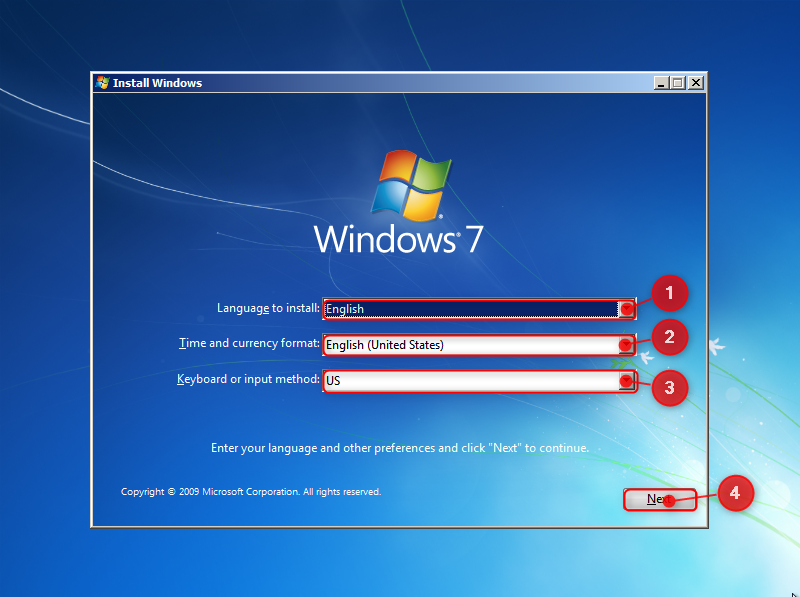Click the "Keyboard or input method:" label

tap(248, 379)
